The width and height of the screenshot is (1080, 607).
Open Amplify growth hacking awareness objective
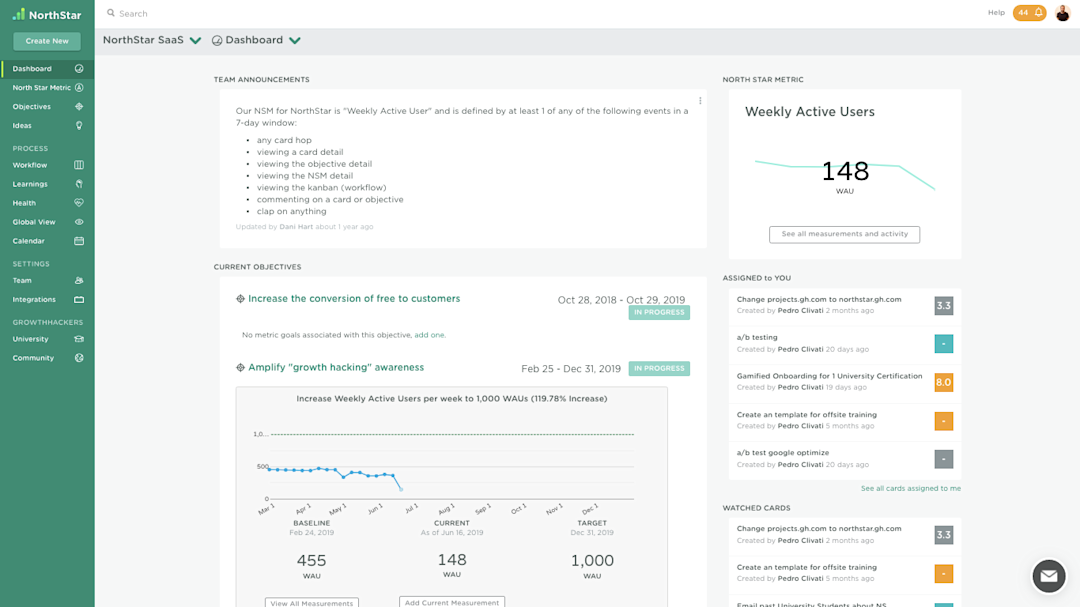tap(336, 368)
